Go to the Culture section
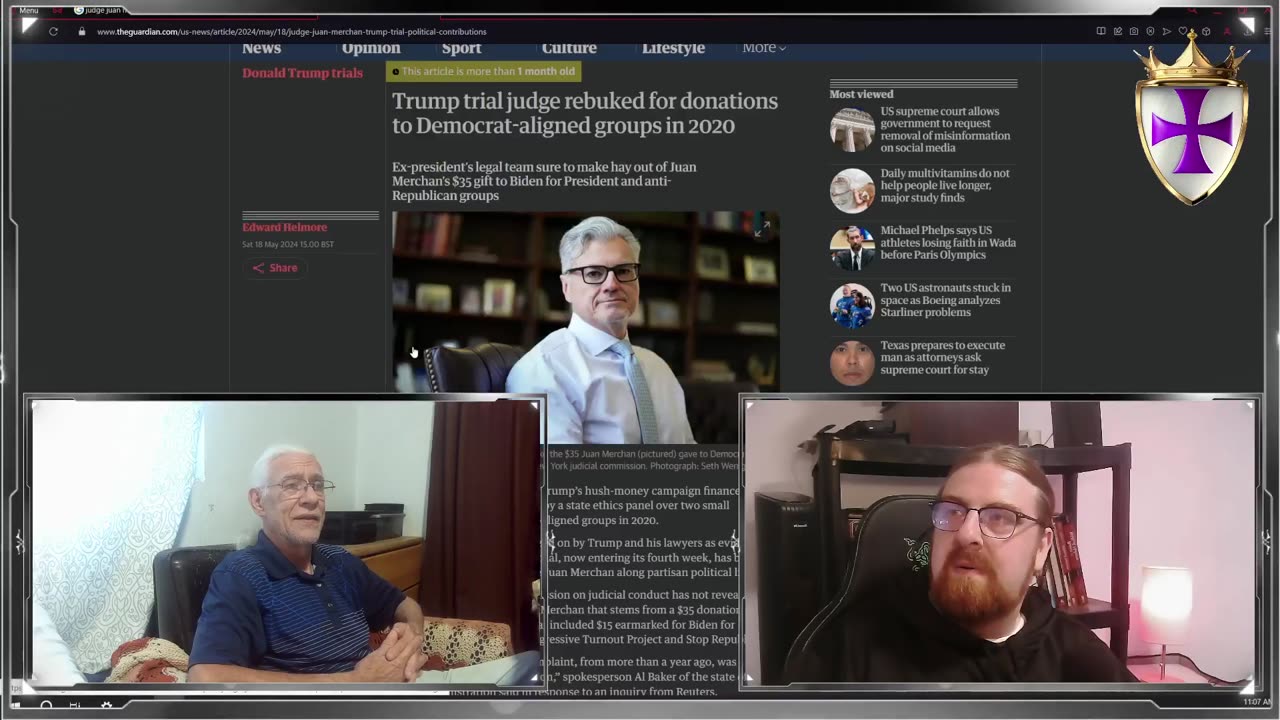Viewport: 1280px width, 720px height. pyautogui.click(x=569, y=48)
